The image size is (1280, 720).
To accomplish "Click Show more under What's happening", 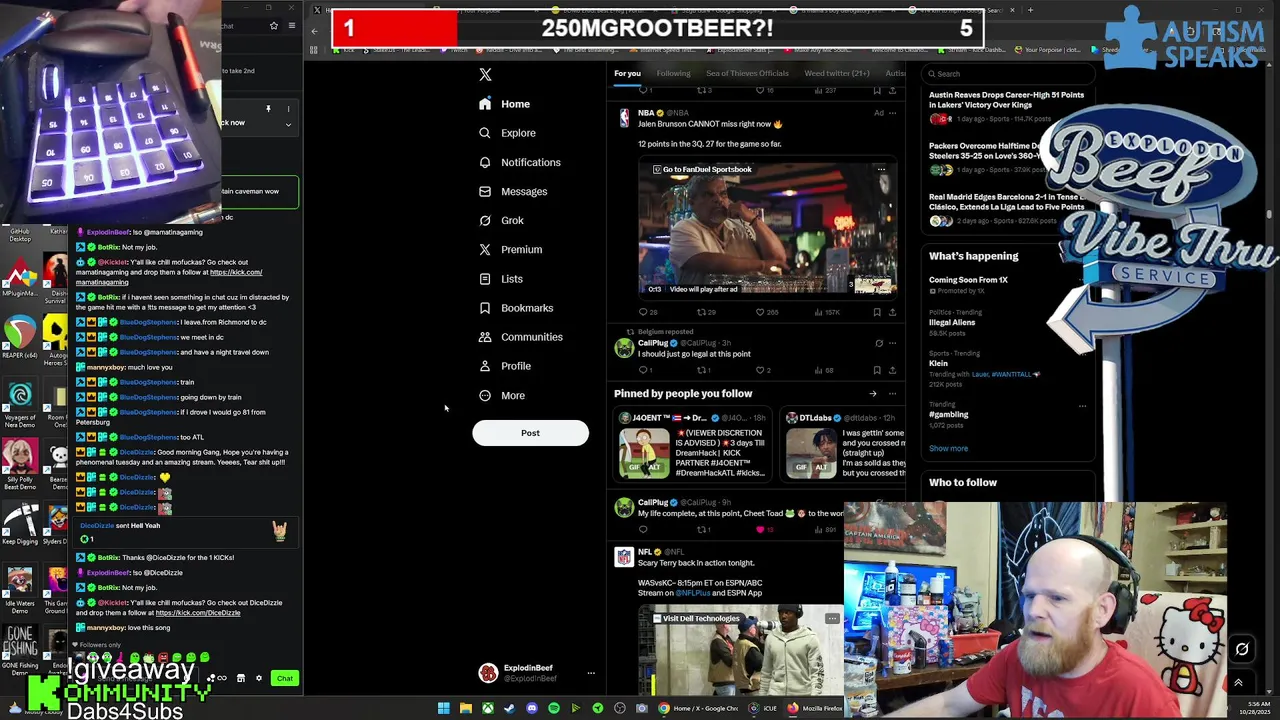I will point(948,448).
